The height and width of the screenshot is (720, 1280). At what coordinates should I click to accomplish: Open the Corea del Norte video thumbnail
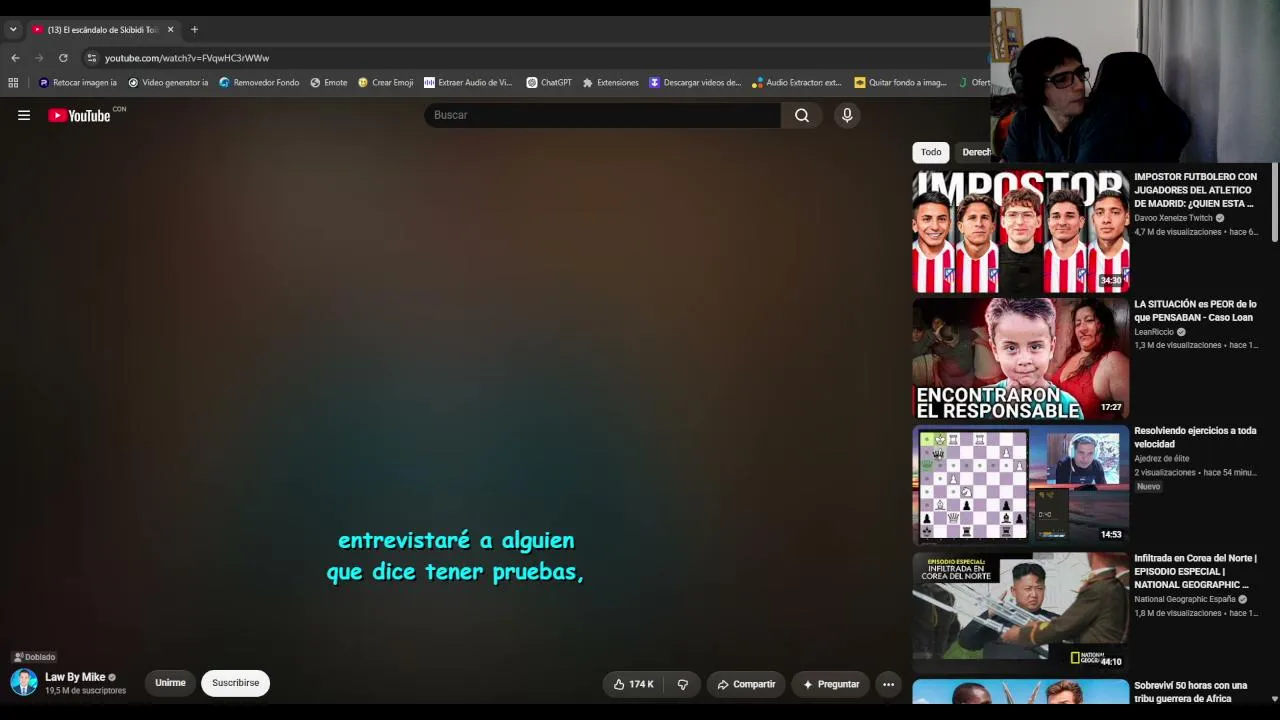click(x=1020, y=612)
